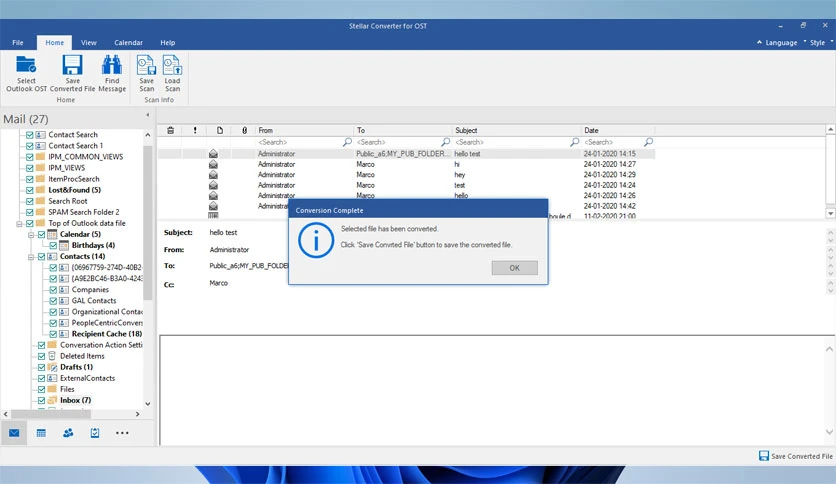Click the Save Scan icon

click(147, 65)
